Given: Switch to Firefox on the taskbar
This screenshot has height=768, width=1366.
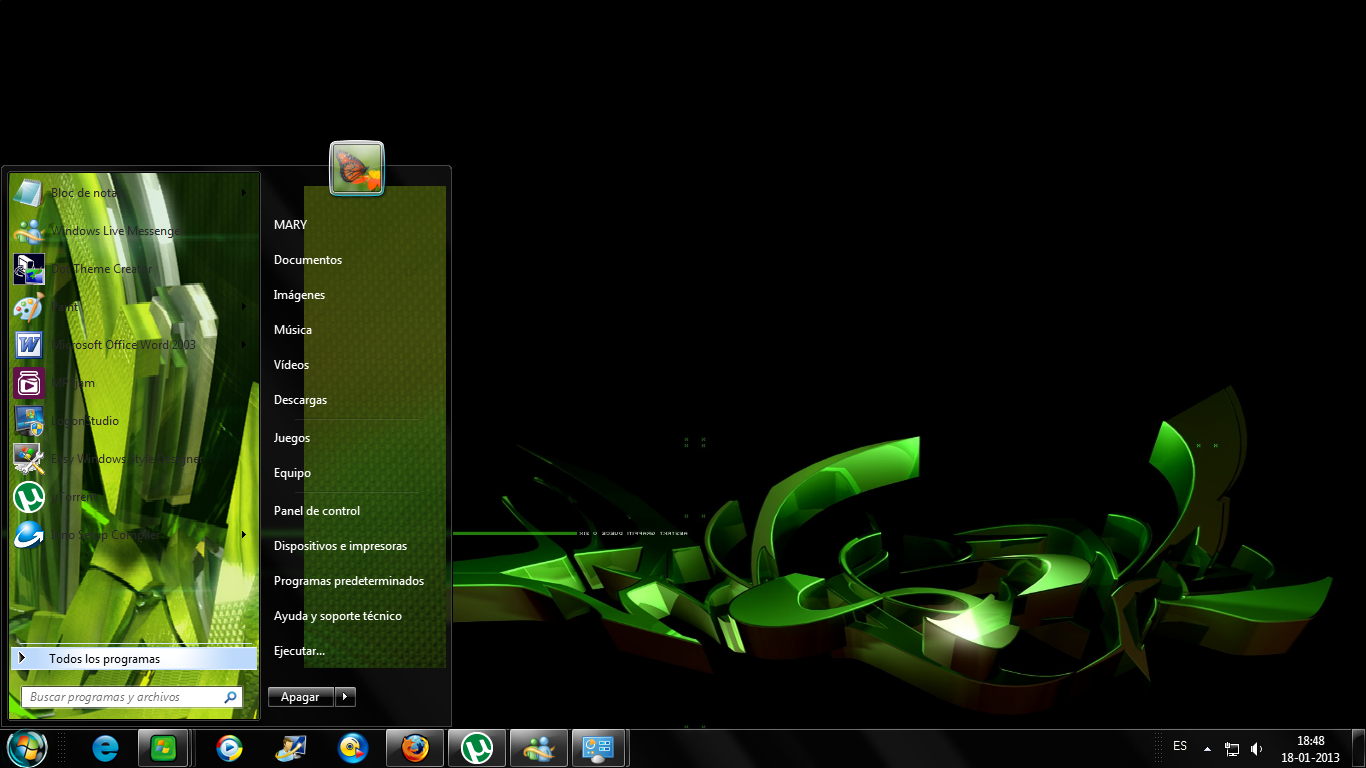Looking at the screenshot, I should pyautogui.click(x=415, y=748).
